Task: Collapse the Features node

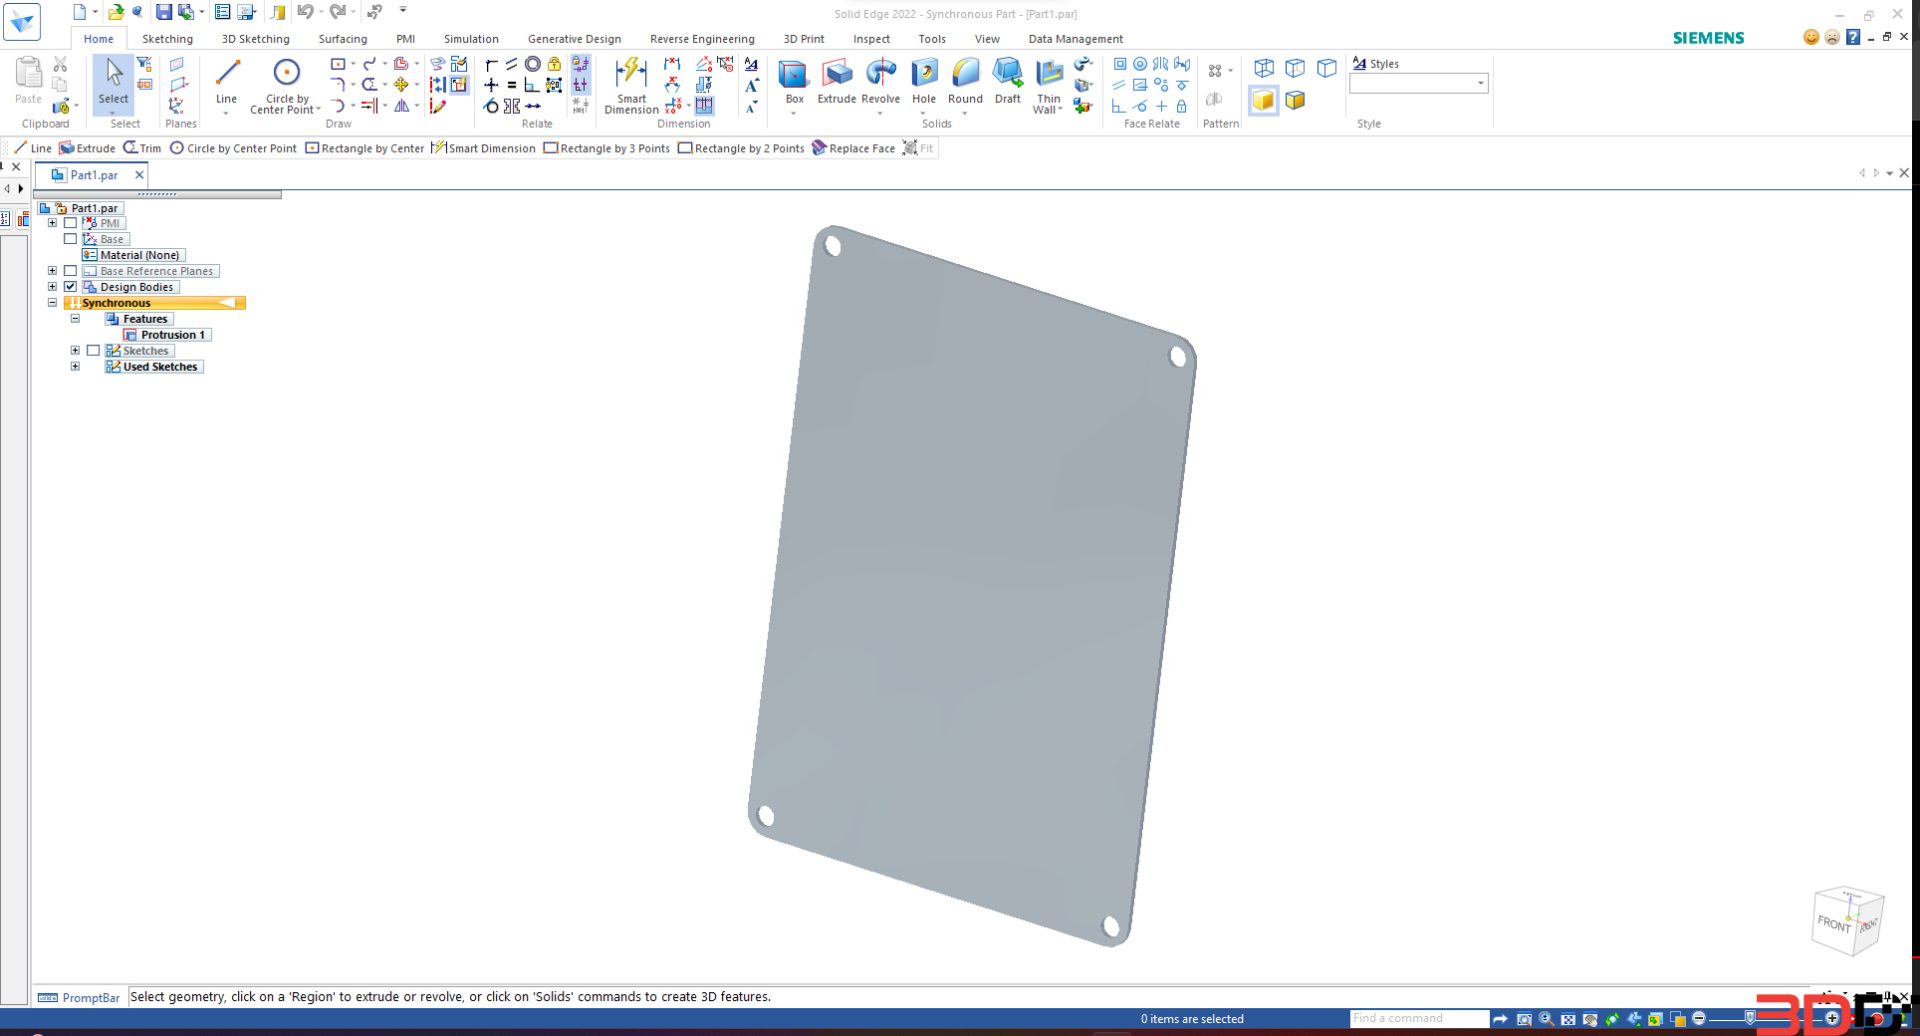Action: (75, 319)
